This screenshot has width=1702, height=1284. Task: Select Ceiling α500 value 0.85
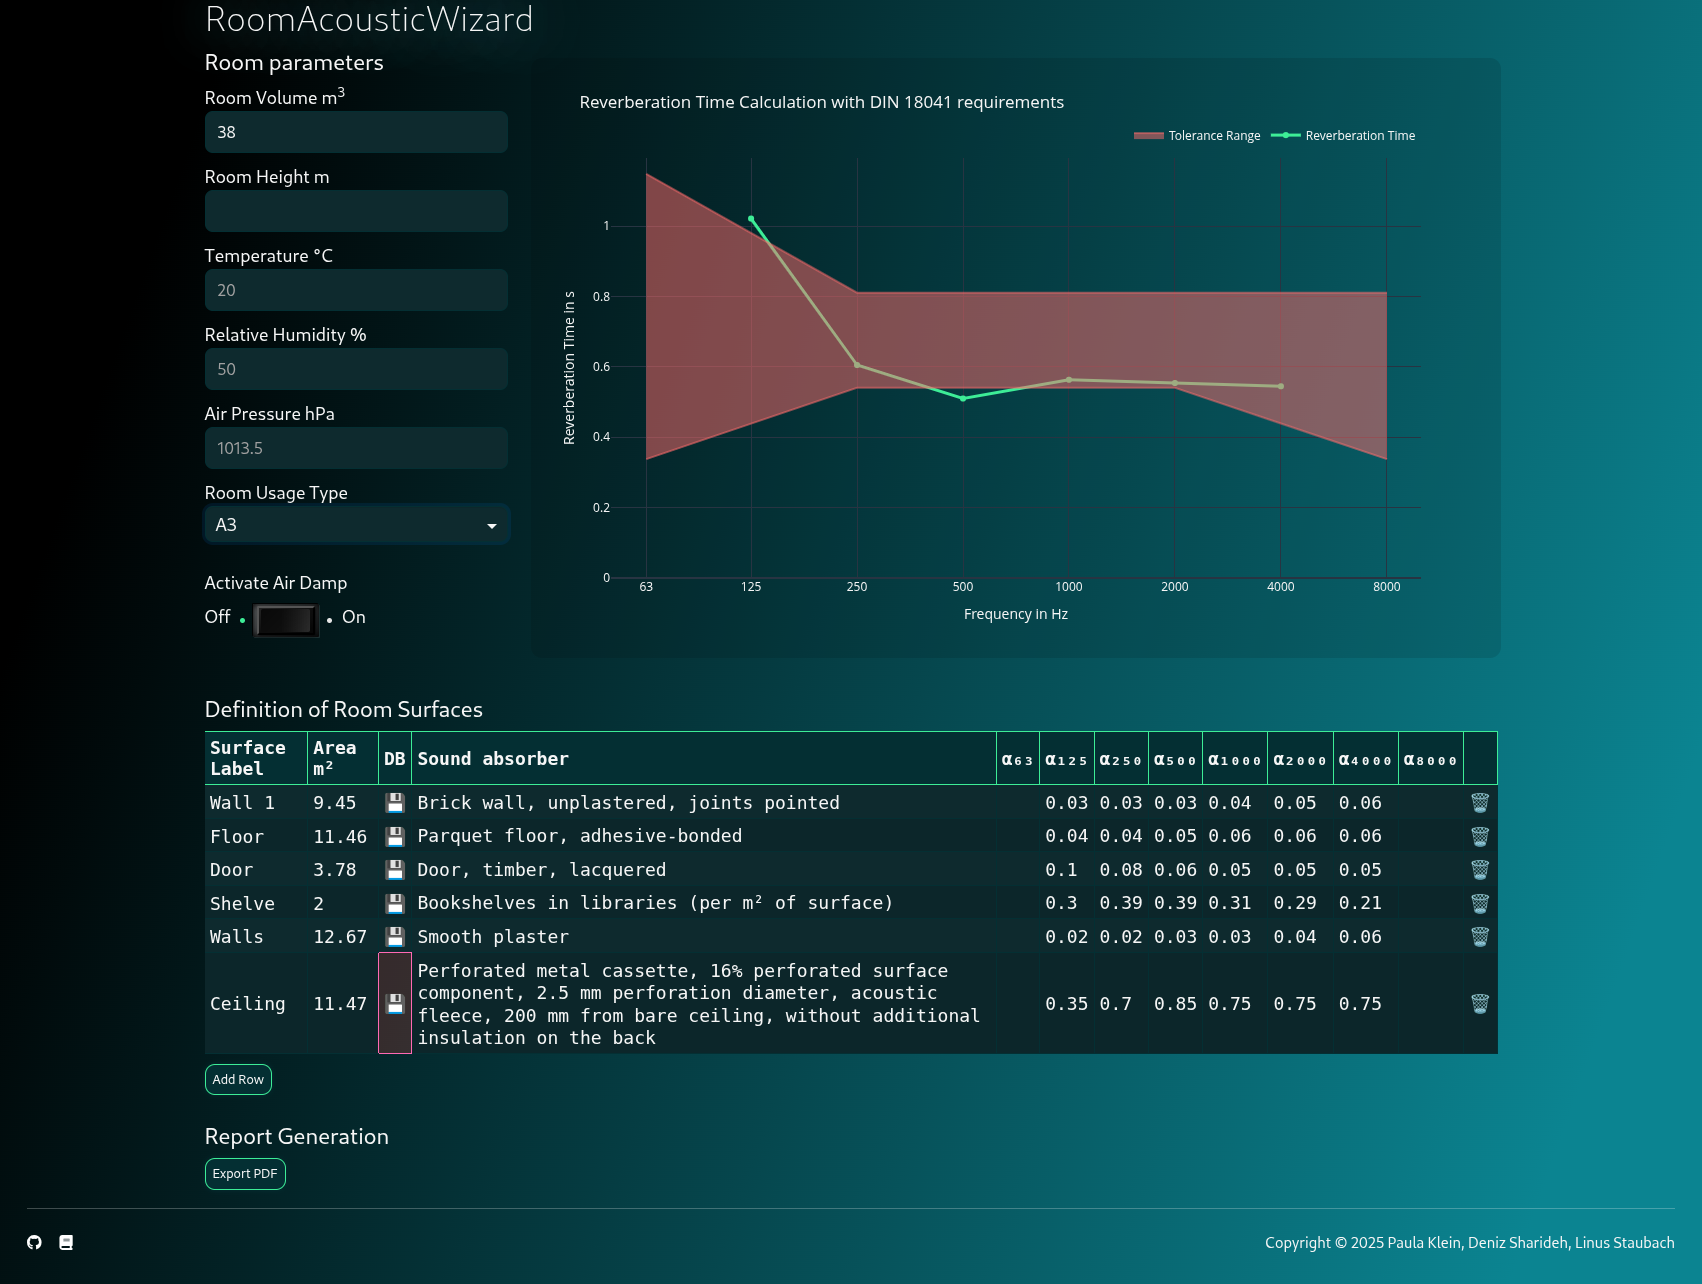(x=1175, y=1003)
